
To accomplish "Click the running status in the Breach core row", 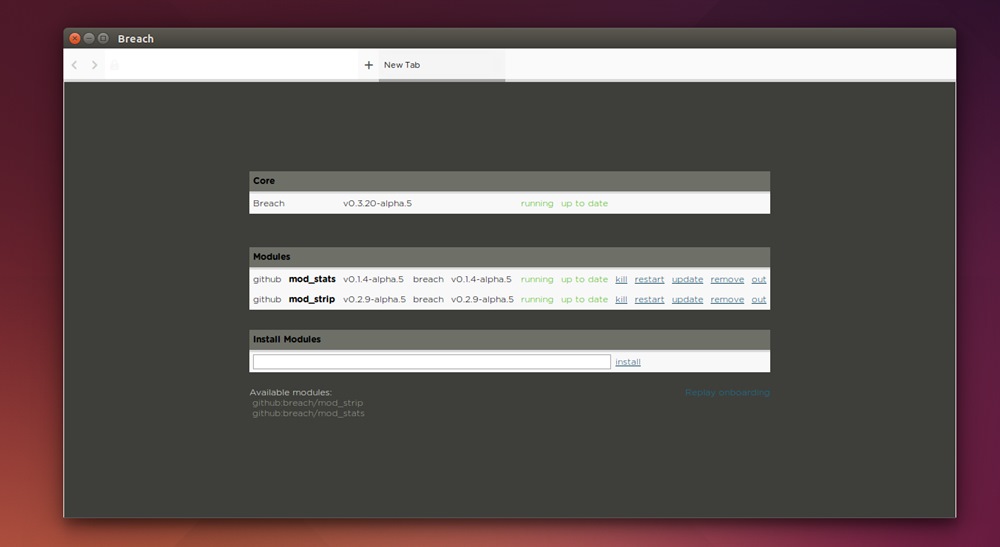I will pos(537,203).
